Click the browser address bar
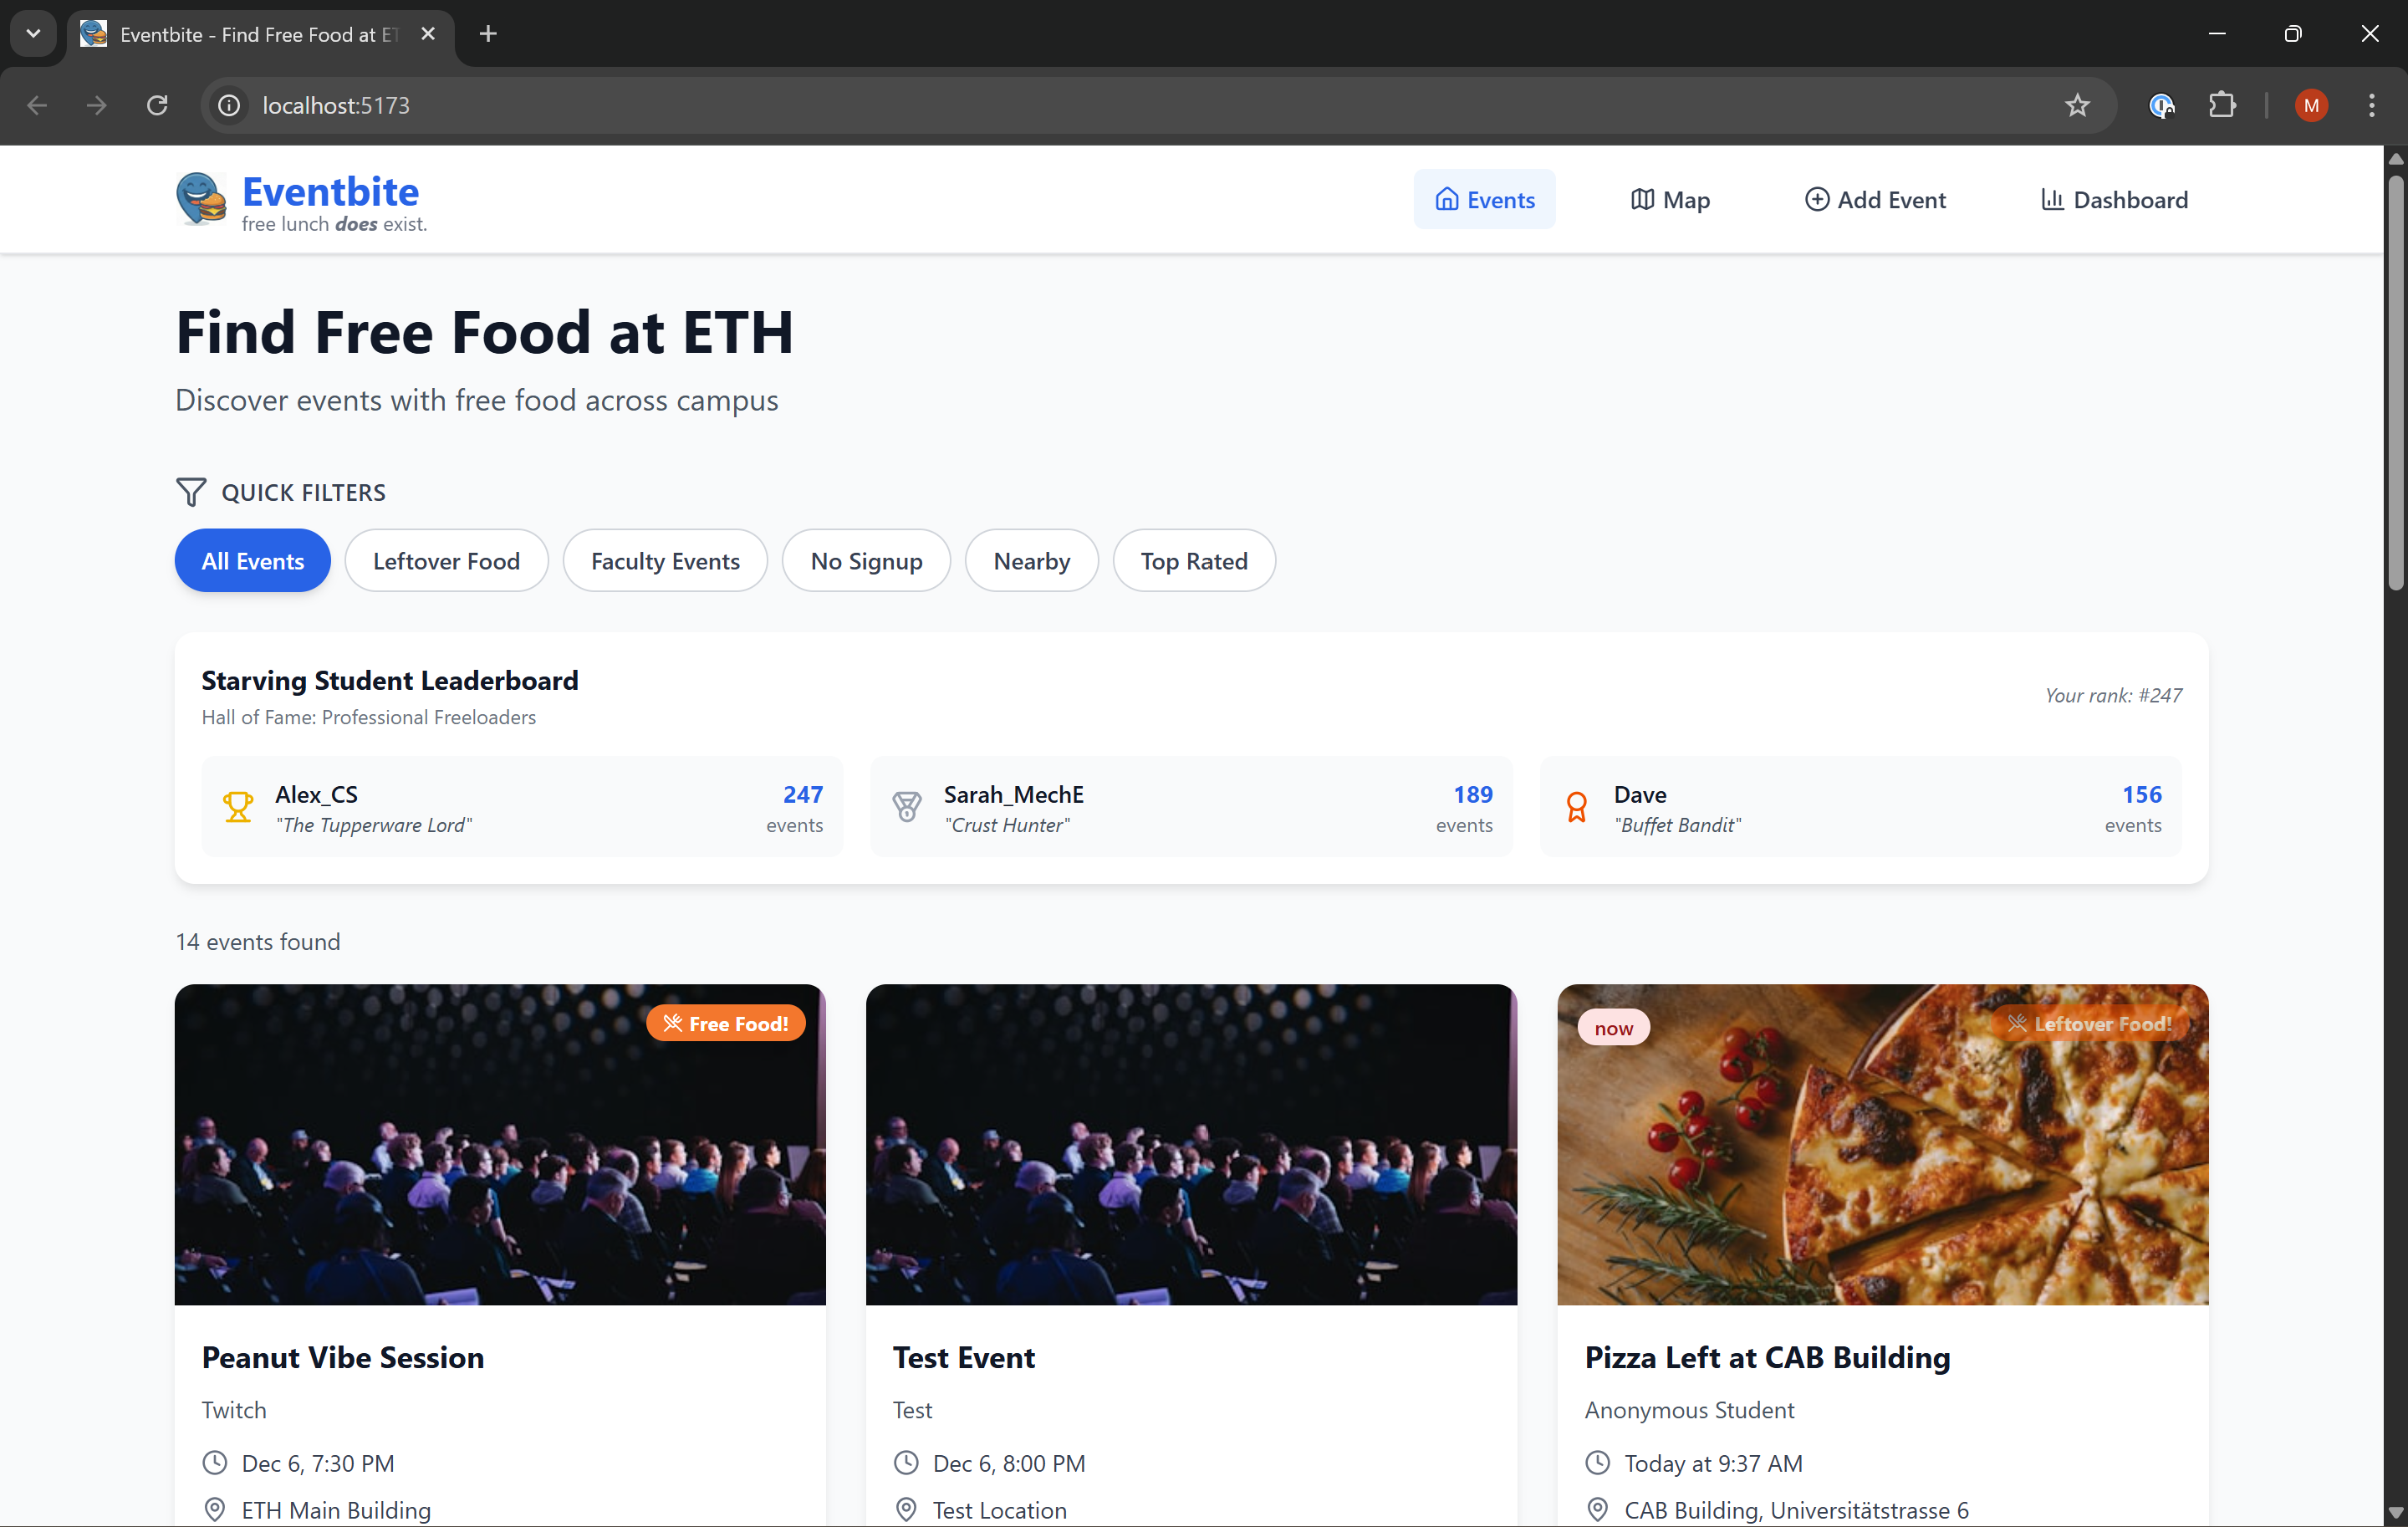This screenshot has width=2408, height=1527. tap(1157, 105)
